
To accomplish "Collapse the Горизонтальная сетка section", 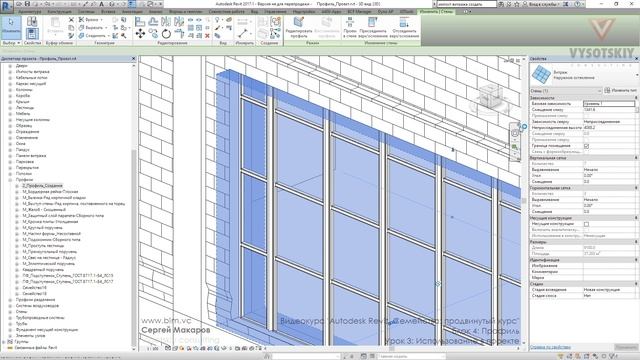I will click(636, 188).
